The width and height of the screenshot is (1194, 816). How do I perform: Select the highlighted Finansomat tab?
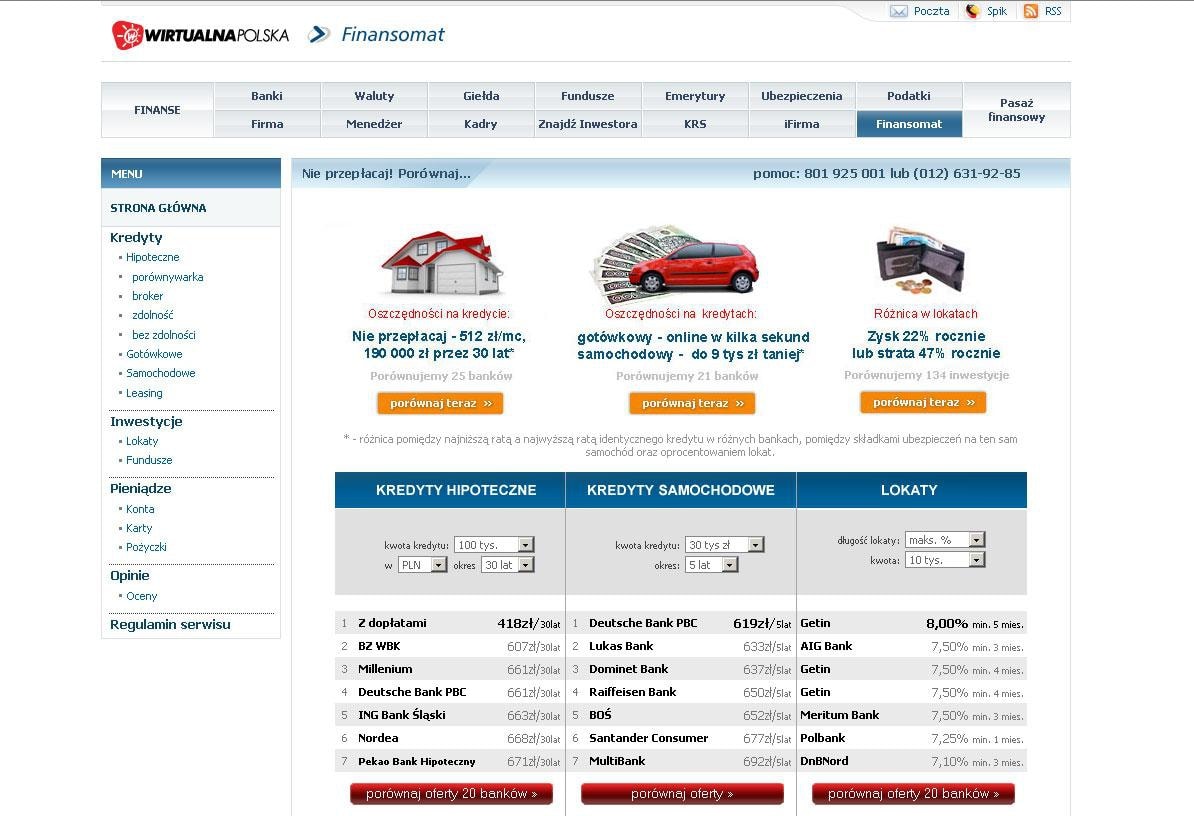[909, 124]
